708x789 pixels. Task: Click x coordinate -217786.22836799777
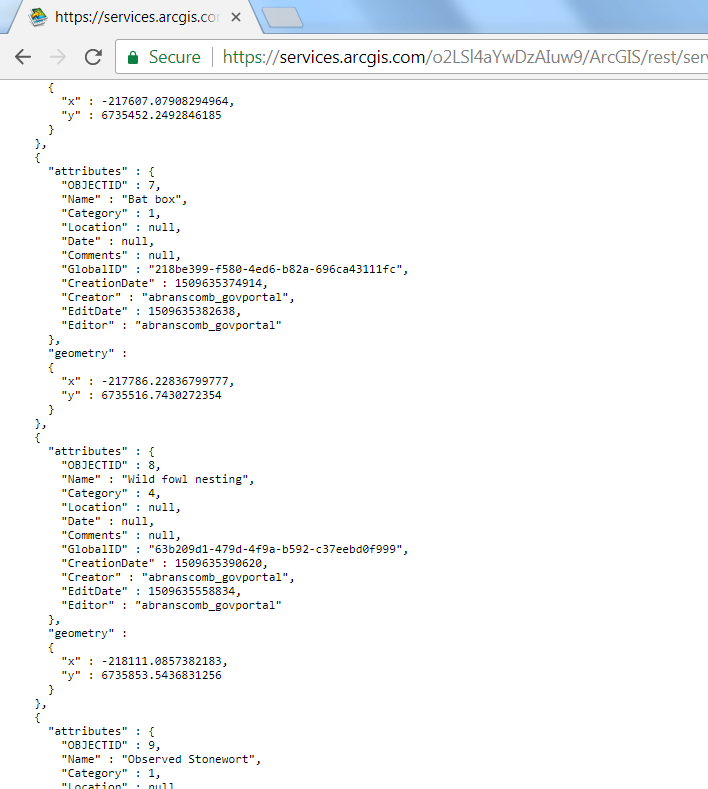point(165,381)
